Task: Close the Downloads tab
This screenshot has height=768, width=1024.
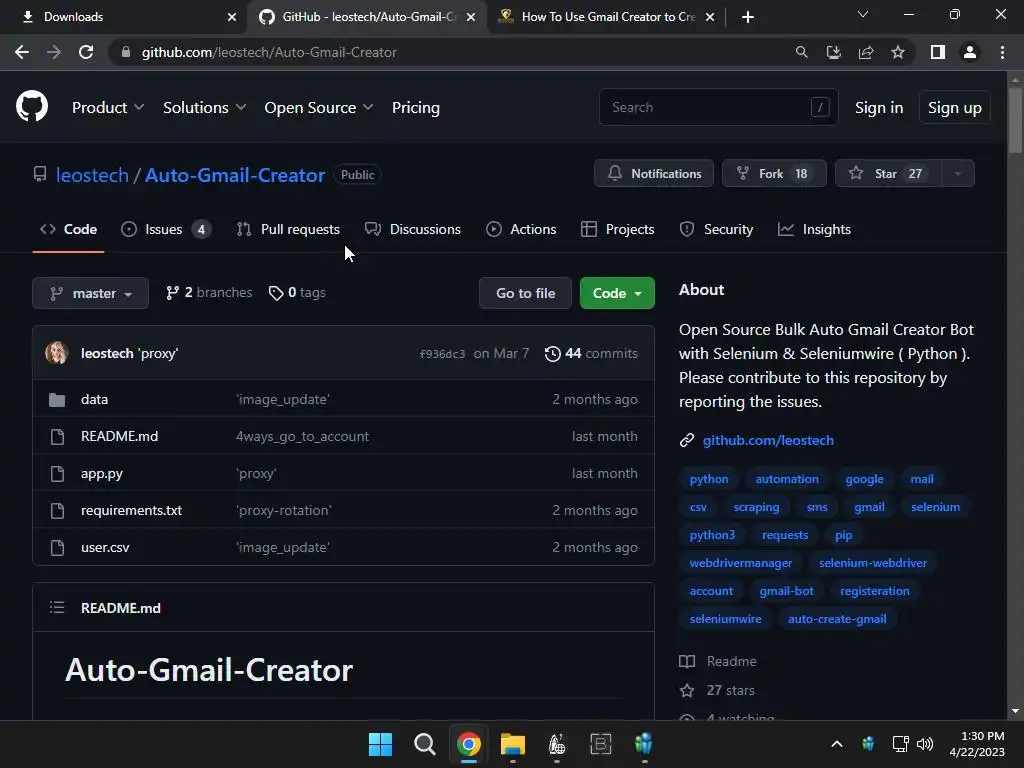Action: (232, 17)
